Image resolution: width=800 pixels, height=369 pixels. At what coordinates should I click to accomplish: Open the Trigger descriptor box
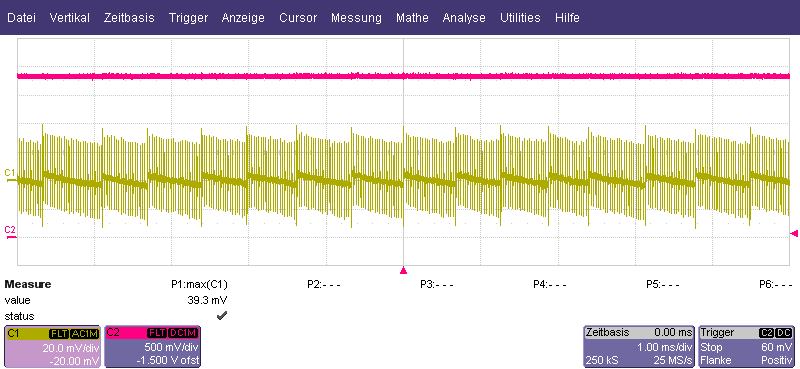(747, 347)
